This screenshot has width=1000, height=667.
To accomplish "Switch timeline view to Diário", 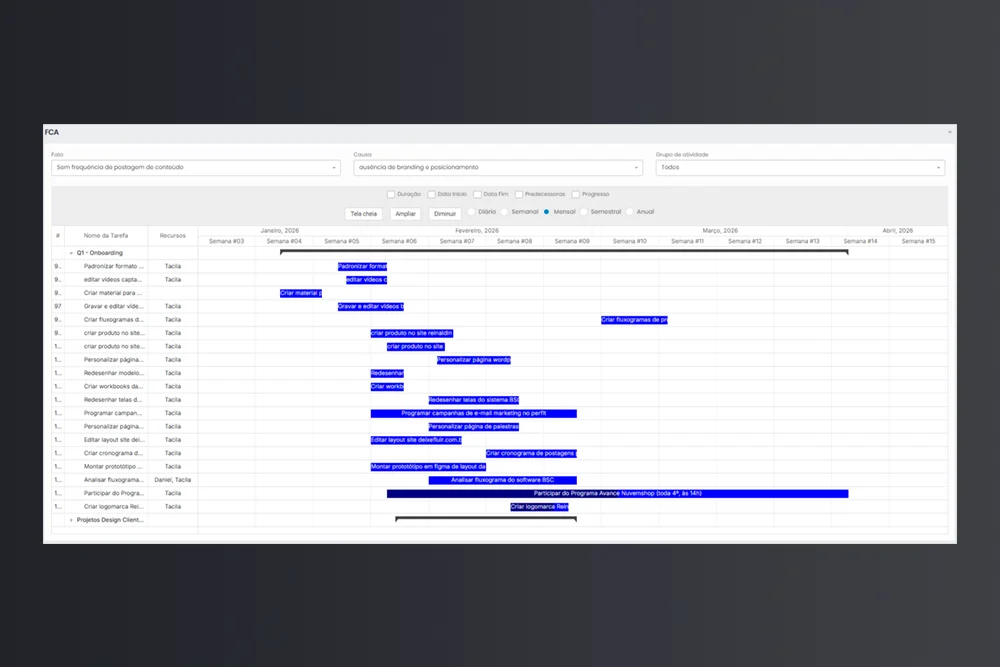I will click(x=471, y=212).
